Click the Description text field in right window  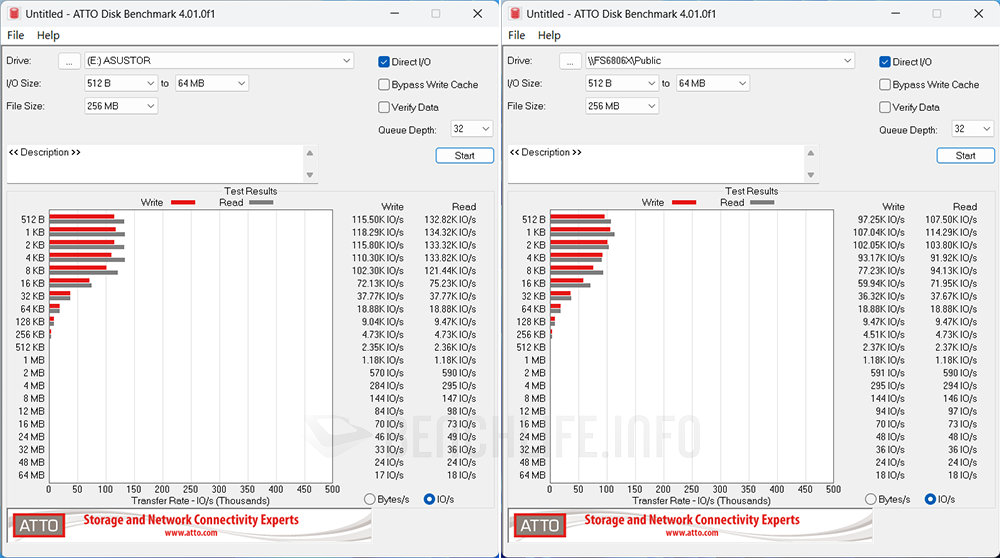pyautogui.click(x=655, y=164)
